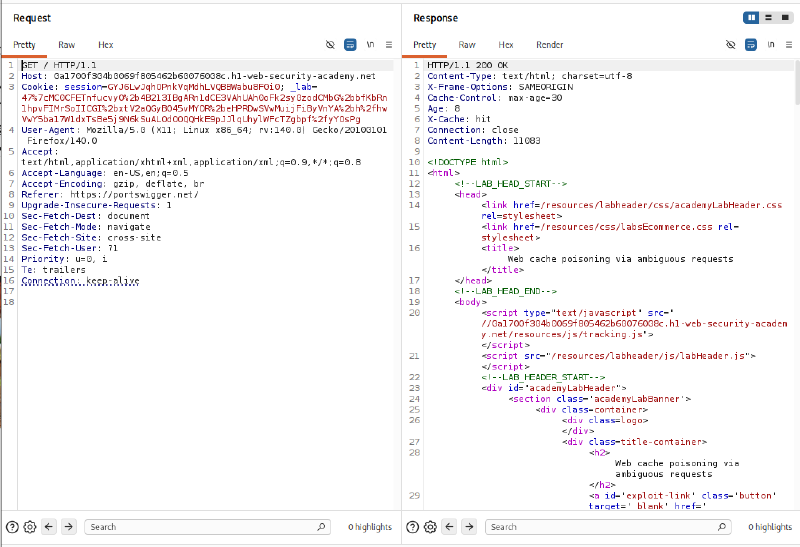The height and width of the screenshot is (547, 800).
Task: Click the Te: trailers request line
Action: (x=53, y=269)
